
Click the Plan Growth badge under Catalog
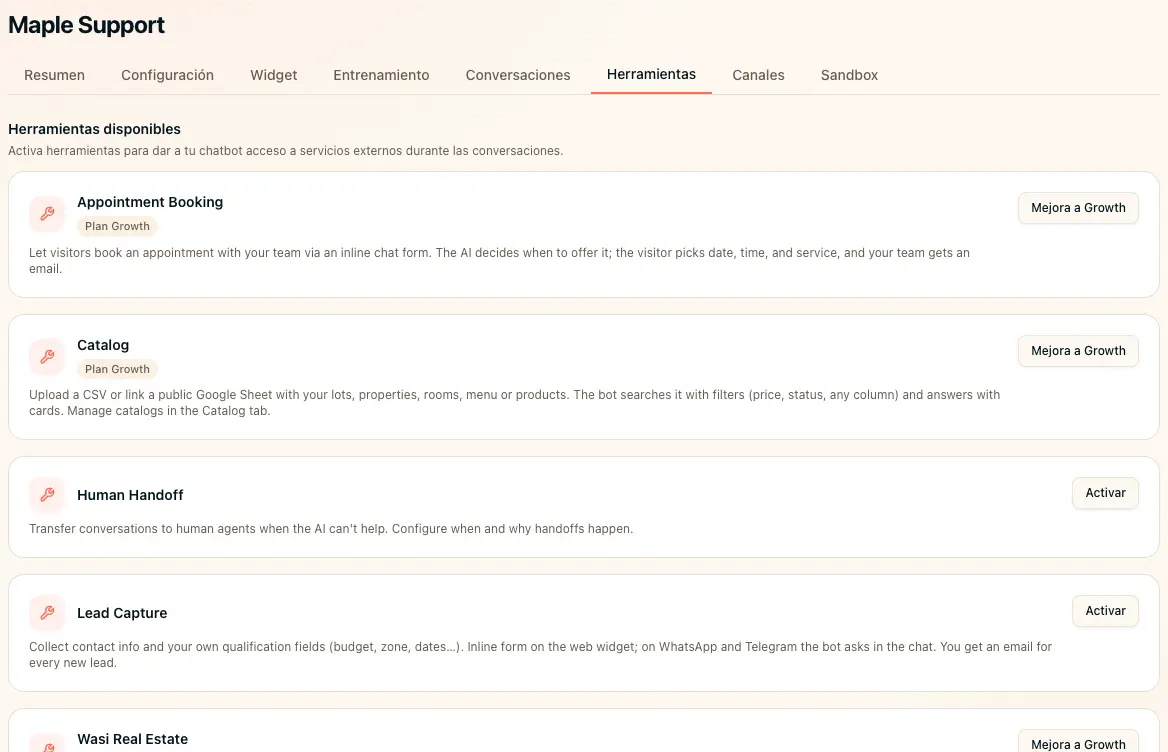[117, 369]
